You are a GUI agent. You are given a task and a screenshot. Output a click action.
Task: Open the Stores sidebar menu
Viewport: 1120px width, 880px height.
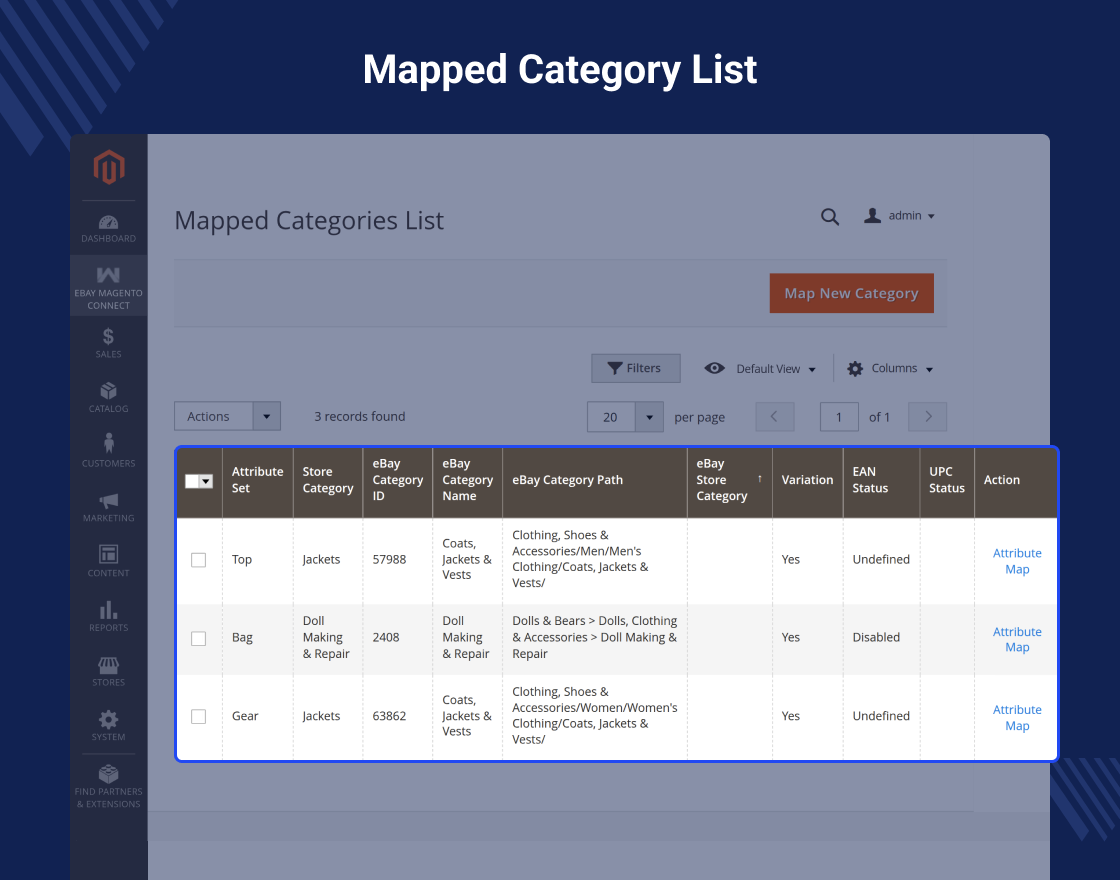109,671
